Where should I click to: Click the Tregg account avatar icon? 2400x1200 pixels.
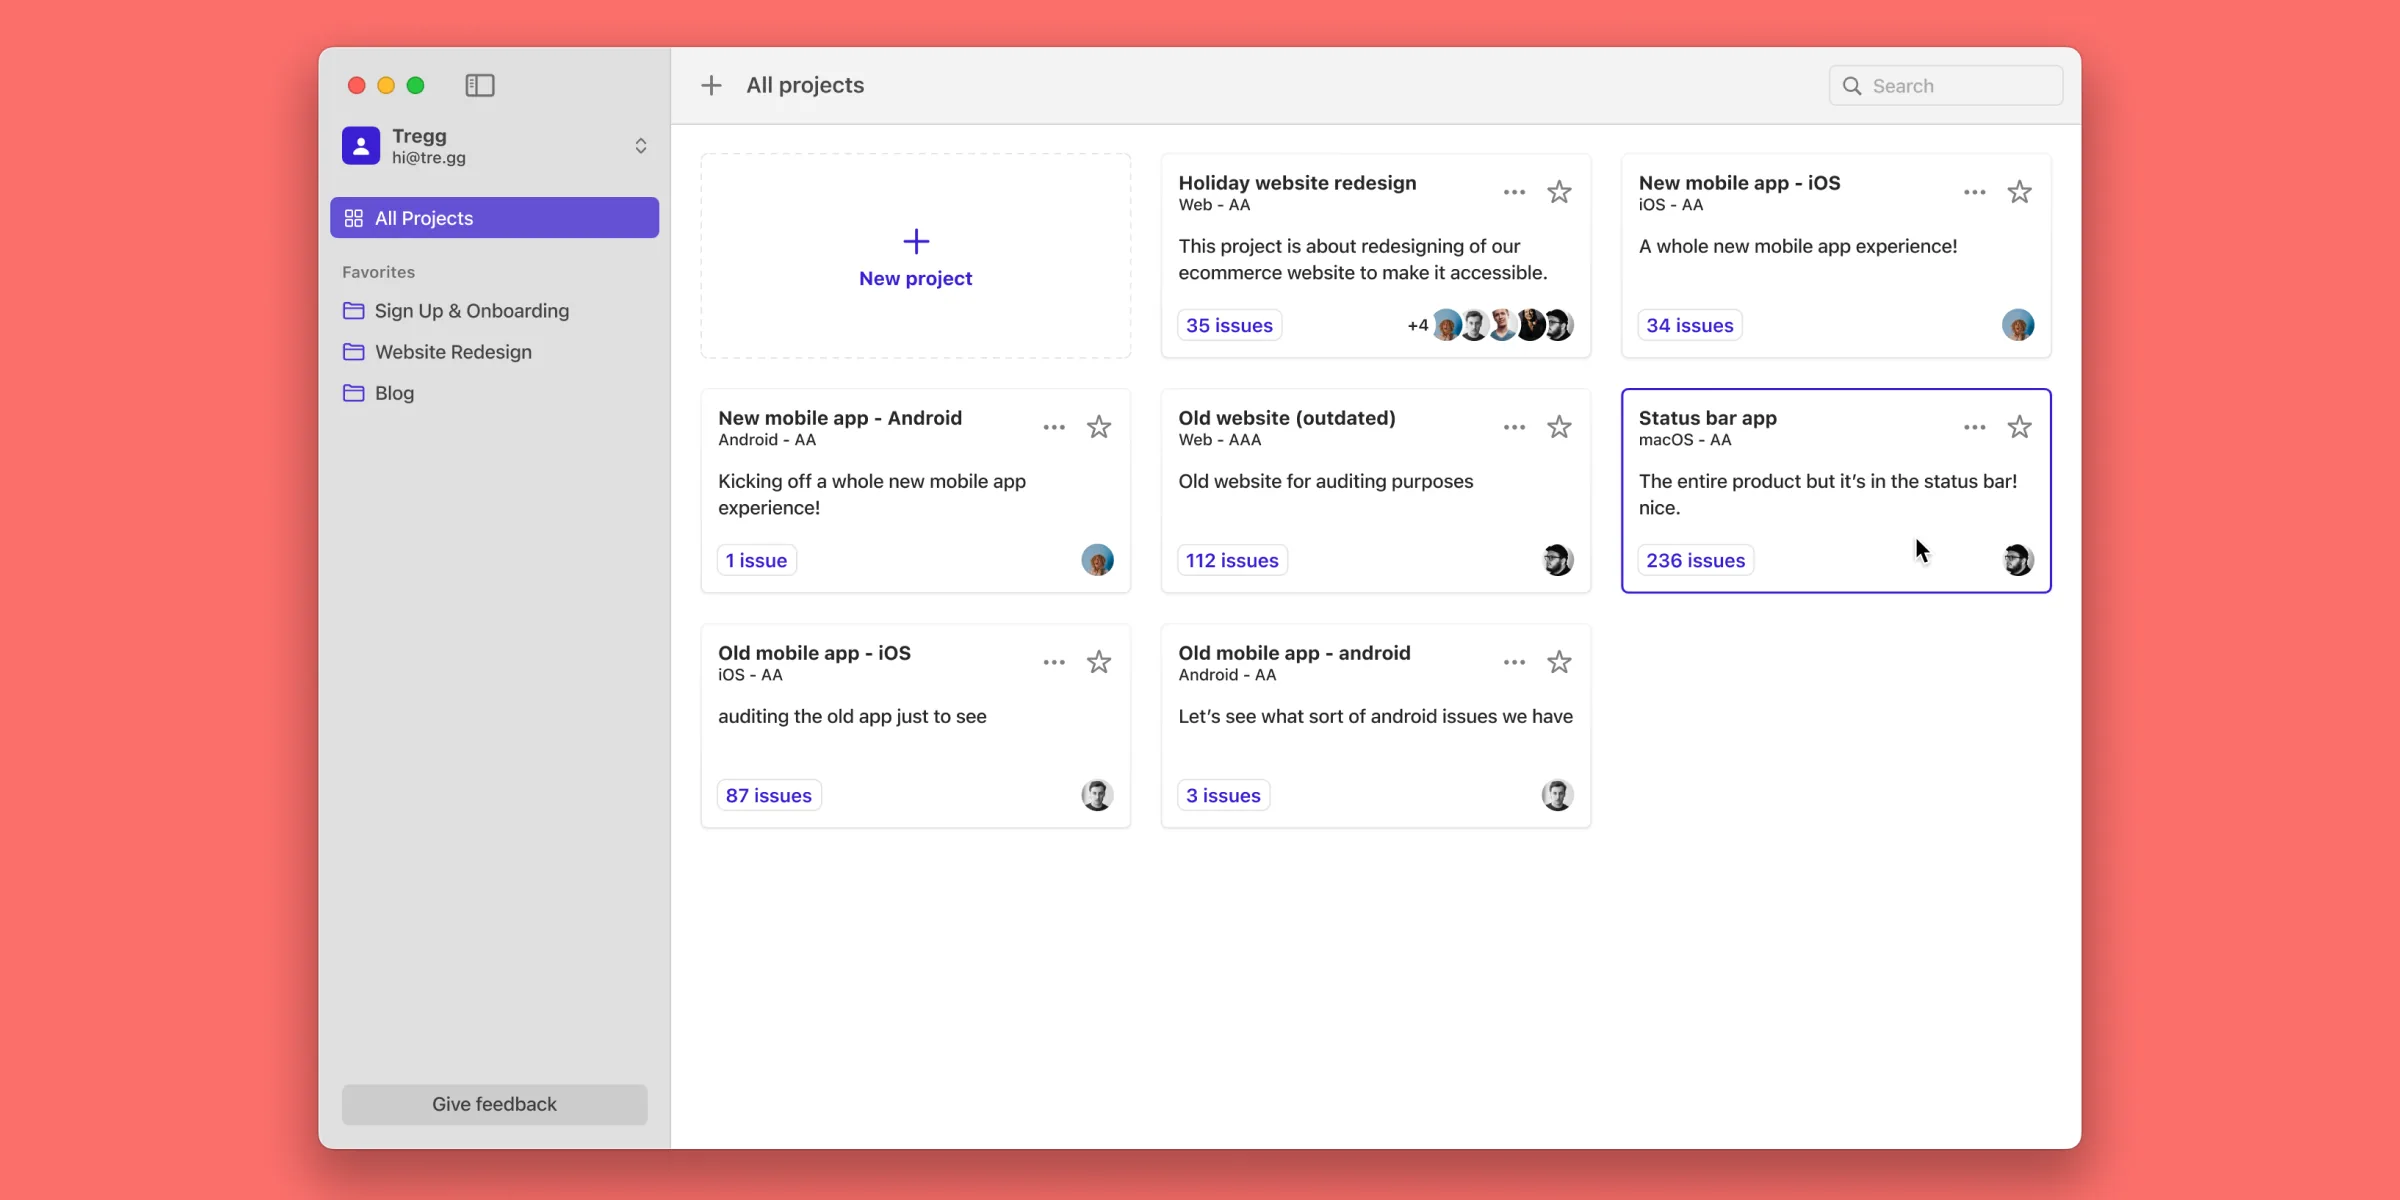pos(361,145)
